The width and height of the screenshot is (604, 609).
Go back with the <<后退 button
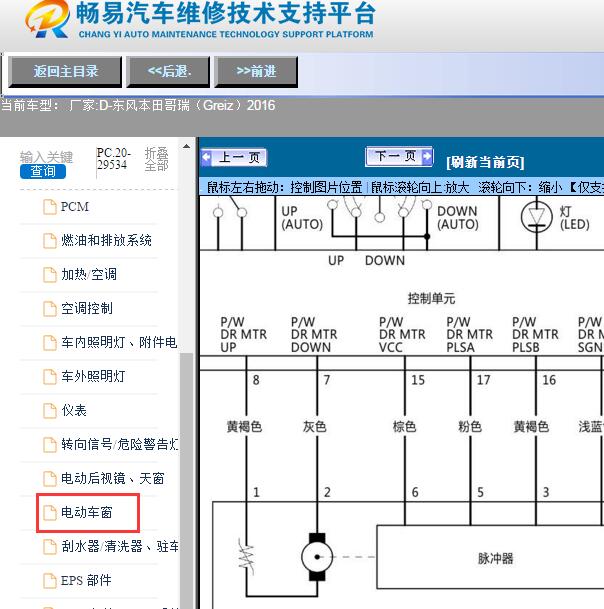point(168,71)
